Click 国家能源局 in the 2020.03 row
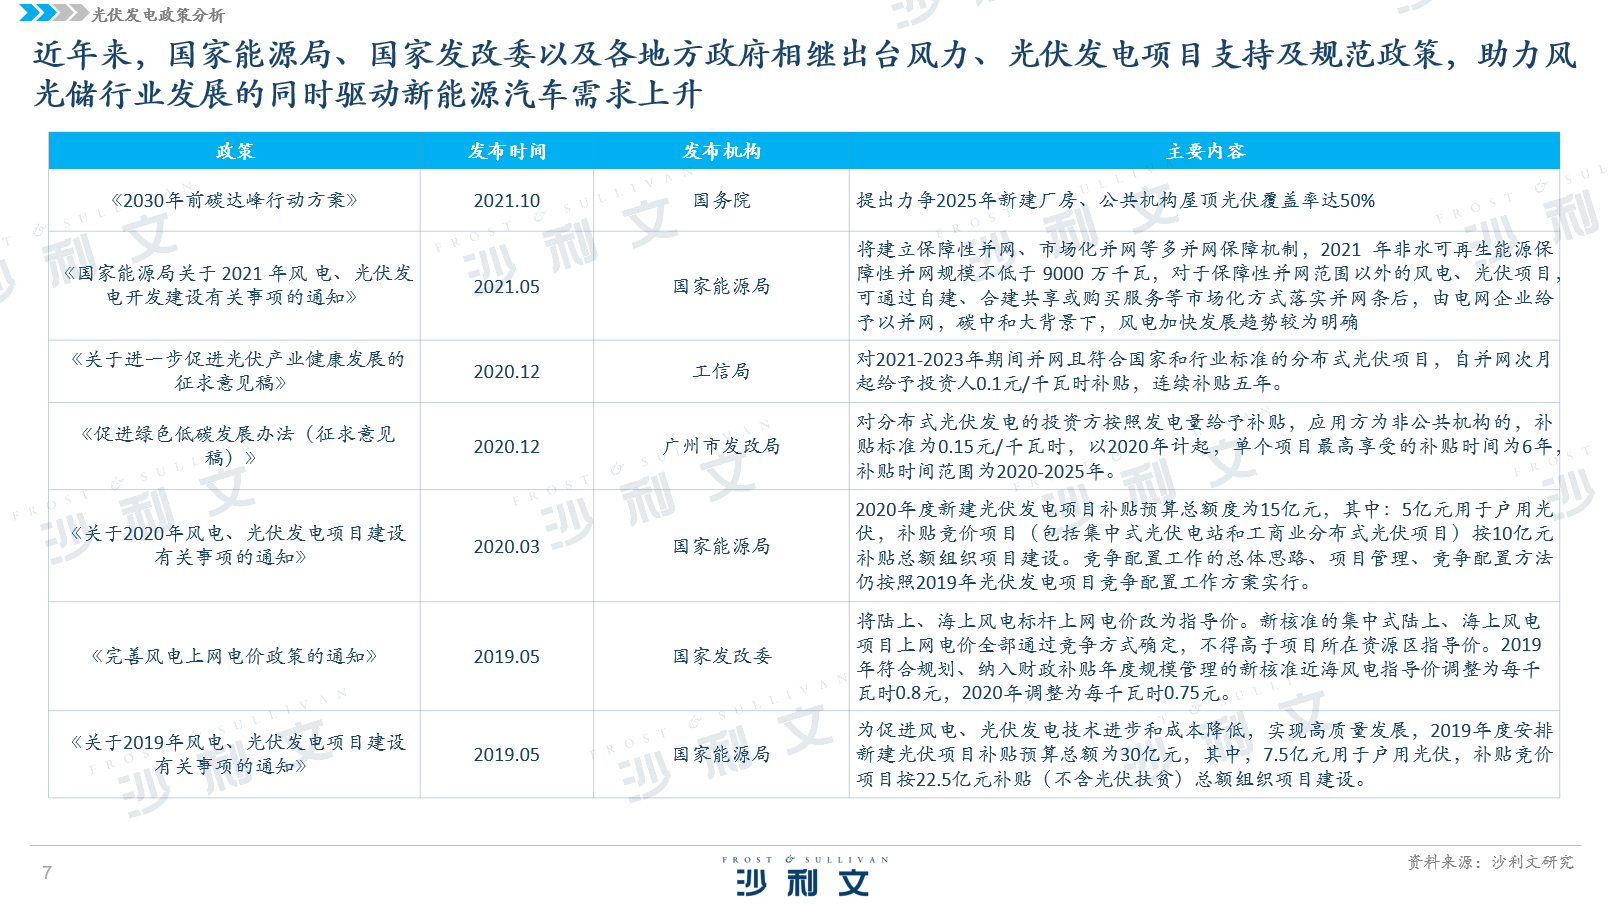The image size is (1611, 905). (722, 546)
